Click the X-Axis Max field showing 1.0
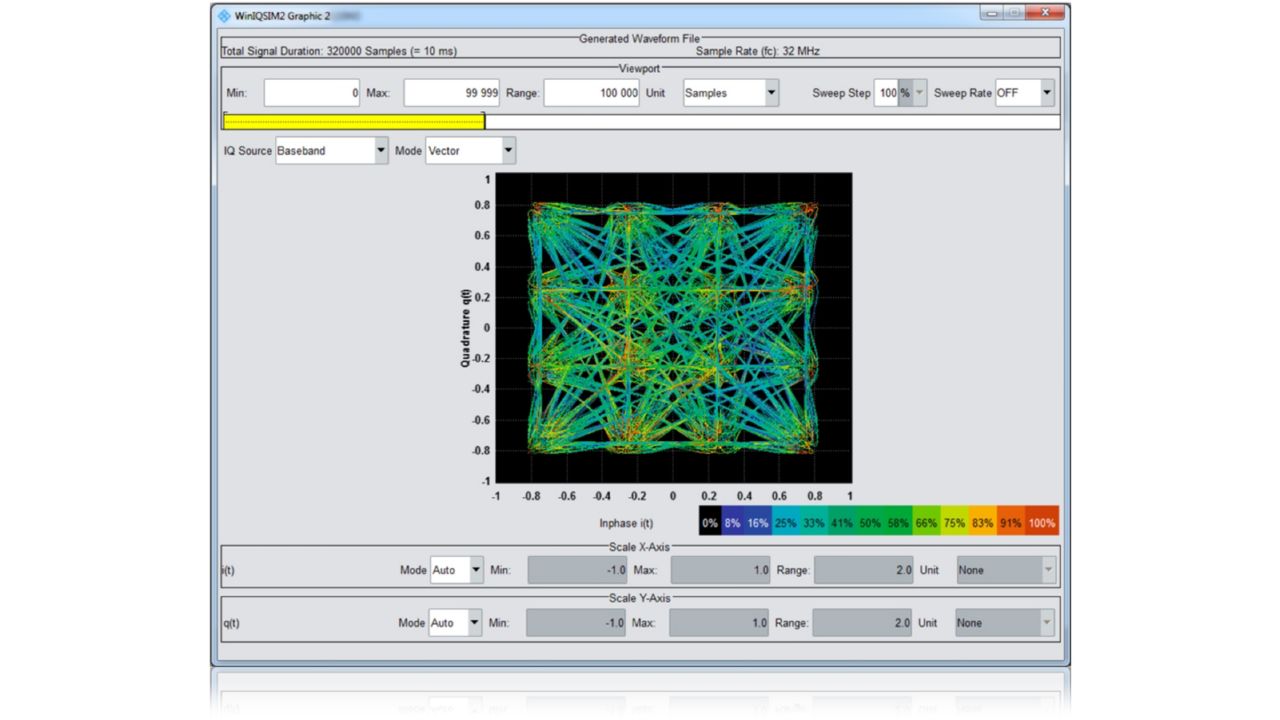 coord(721,570)
